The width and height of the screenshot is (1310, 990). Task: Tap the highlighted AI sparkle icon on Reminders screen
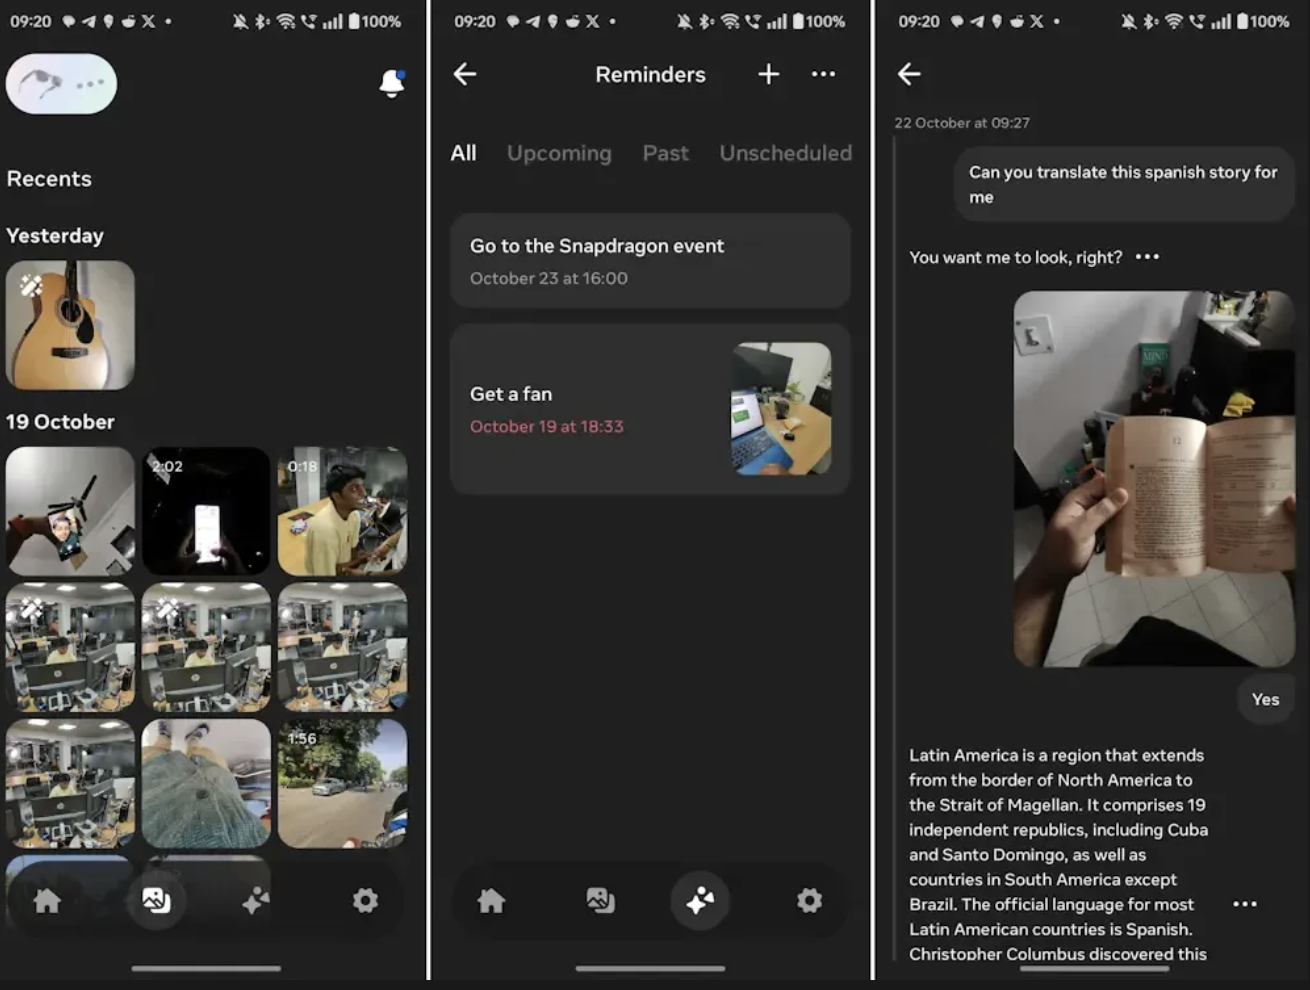[700, 901]
